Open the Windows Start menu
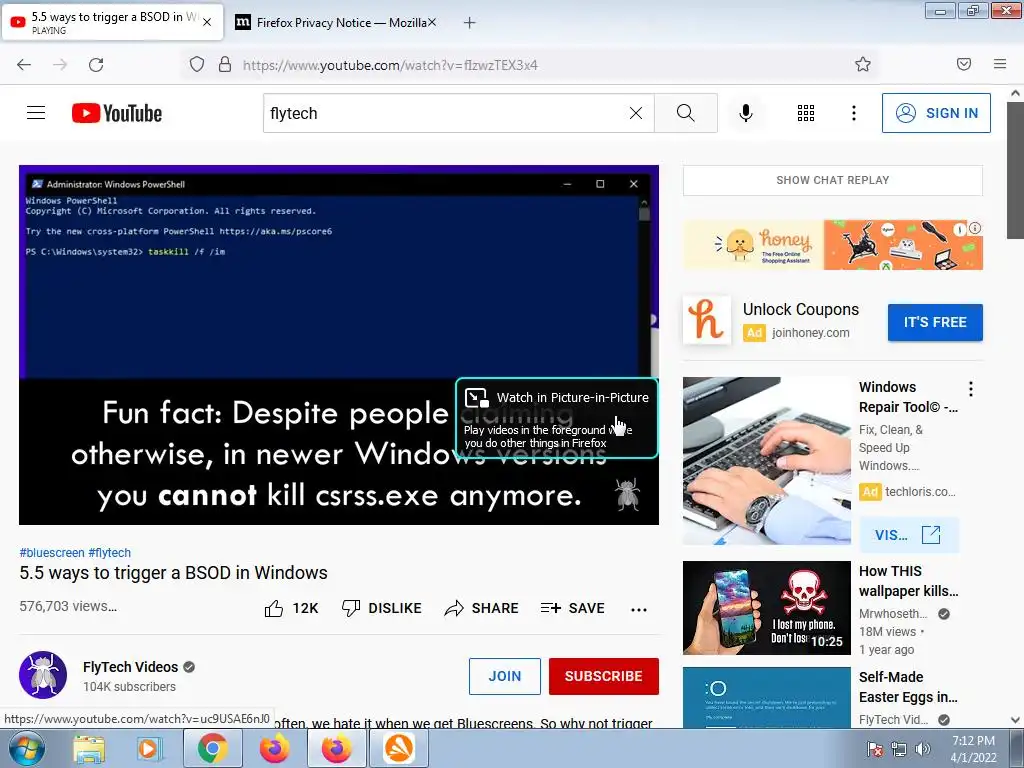Viewport: 1024px width, 768px height. 27,748
